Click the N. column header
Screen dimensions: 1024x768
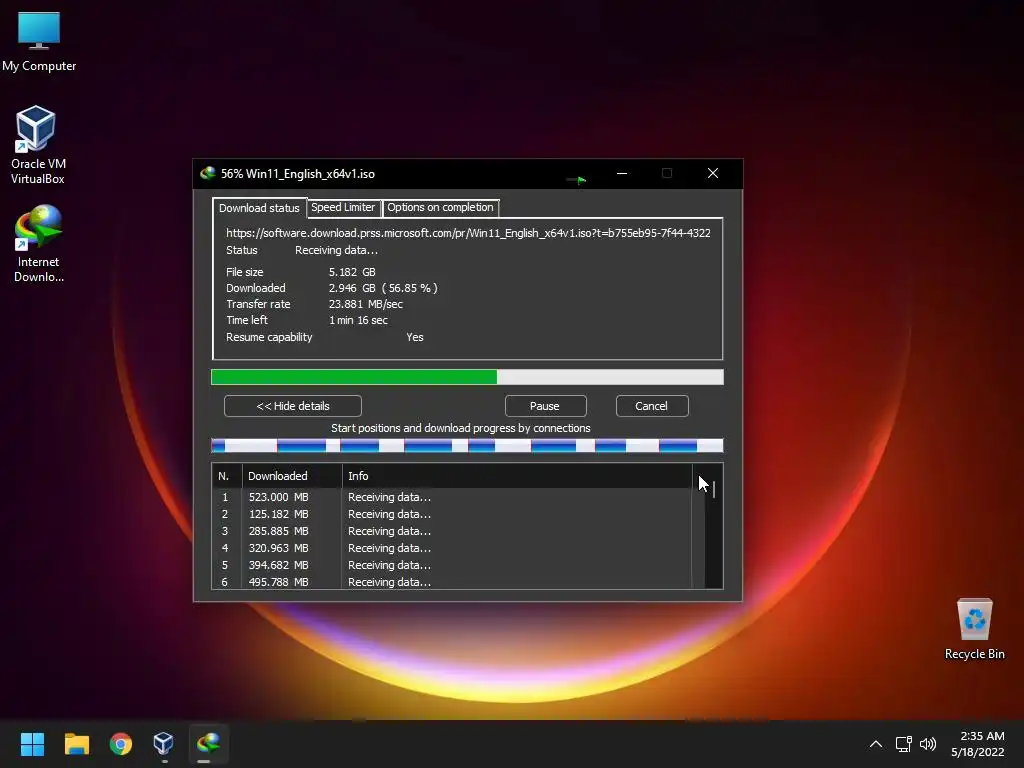(227, 476)
